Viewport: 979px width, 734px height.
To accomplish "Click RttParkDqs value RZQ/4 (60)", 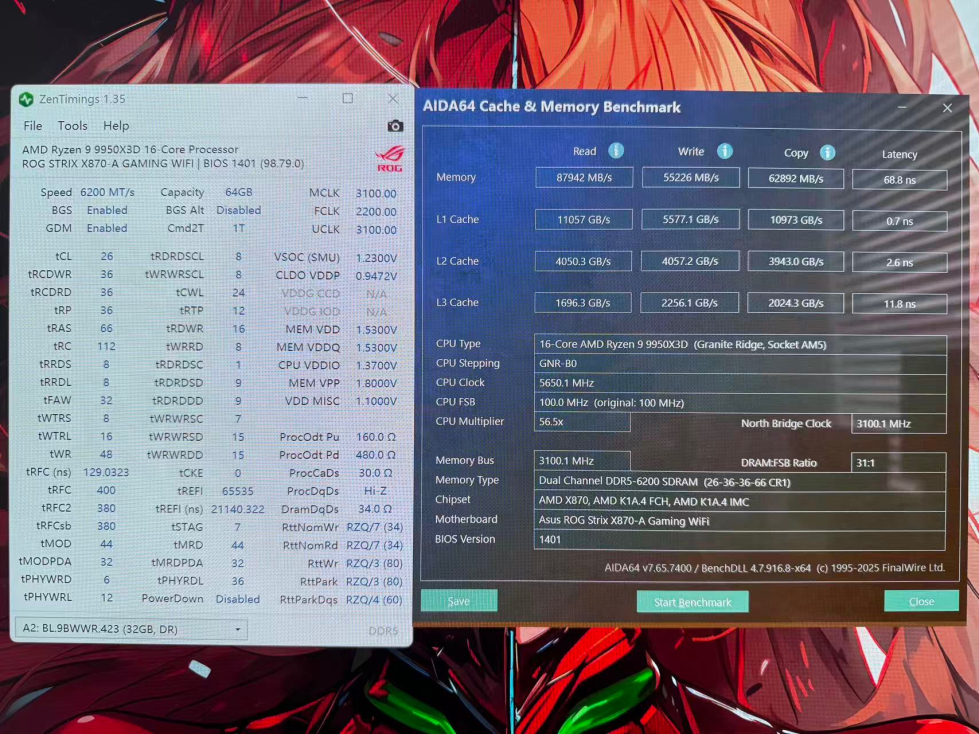I will (x=374, y=600).
